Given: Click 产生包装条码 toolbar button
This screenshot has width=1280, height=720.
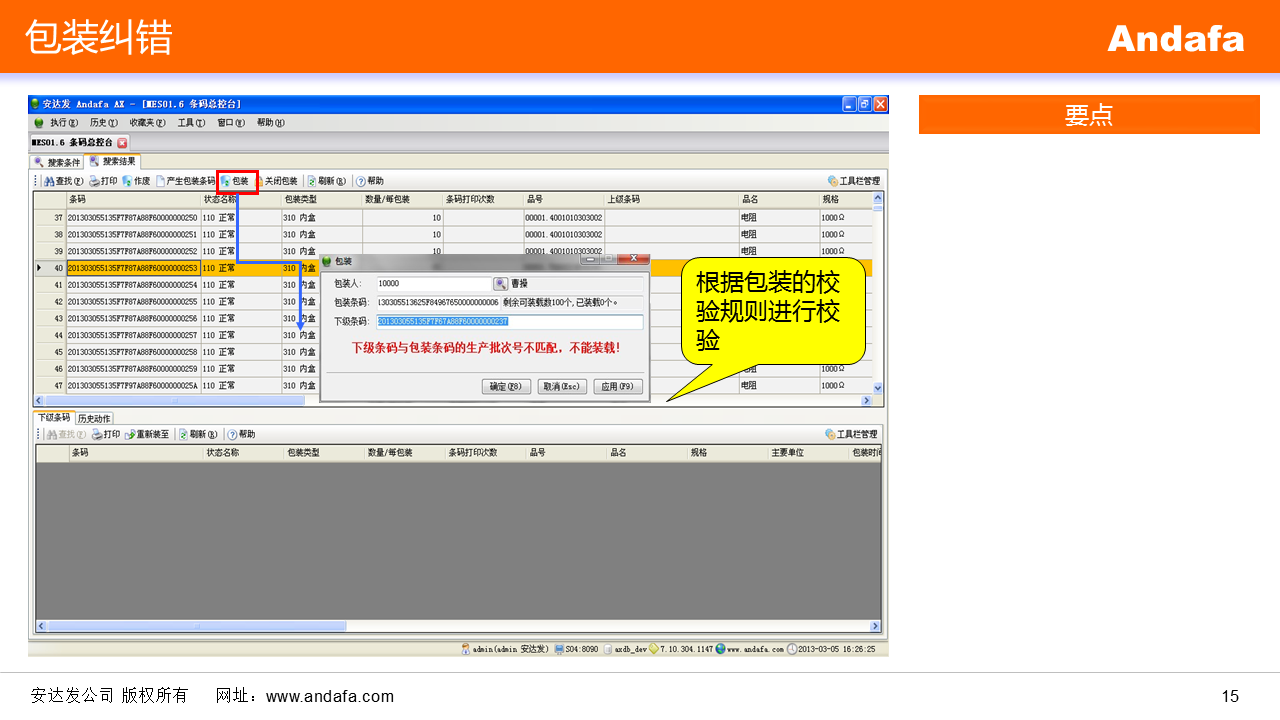Looking at the screenshot, I should tap(185, 181).
